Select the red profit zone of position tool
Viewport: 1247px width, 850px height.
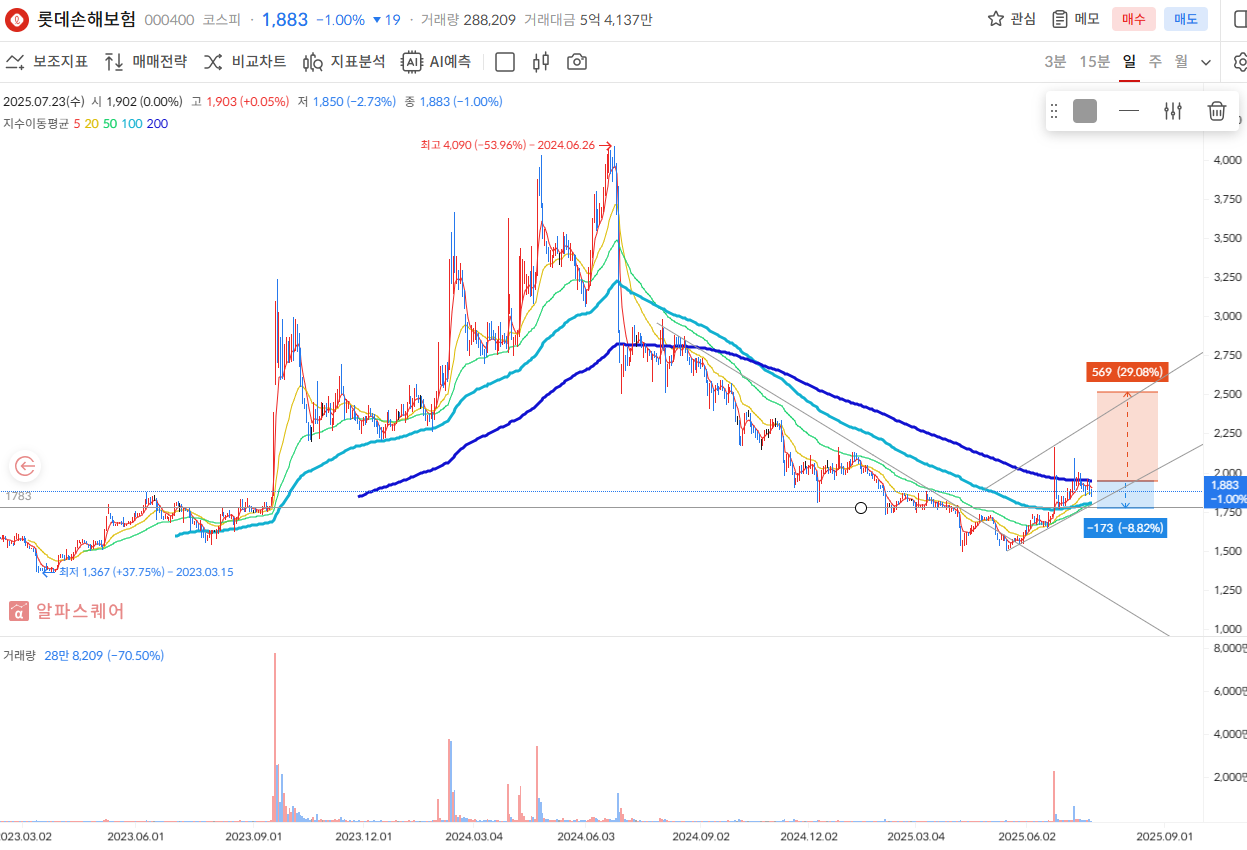[1127, 436]
